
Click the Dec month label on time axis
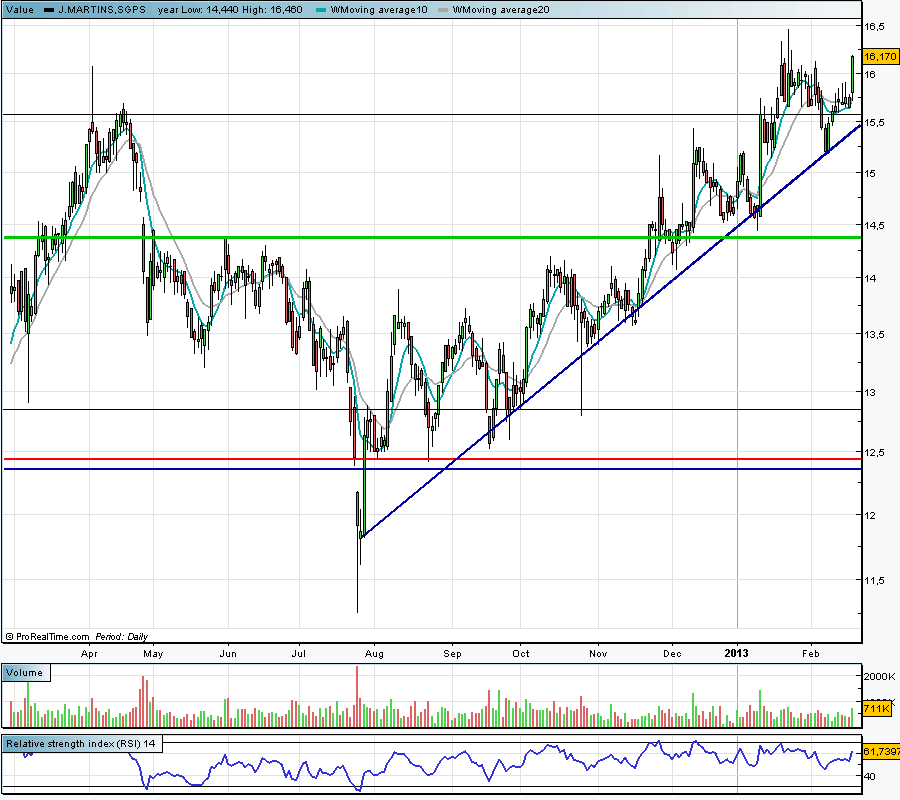(672, 654)
